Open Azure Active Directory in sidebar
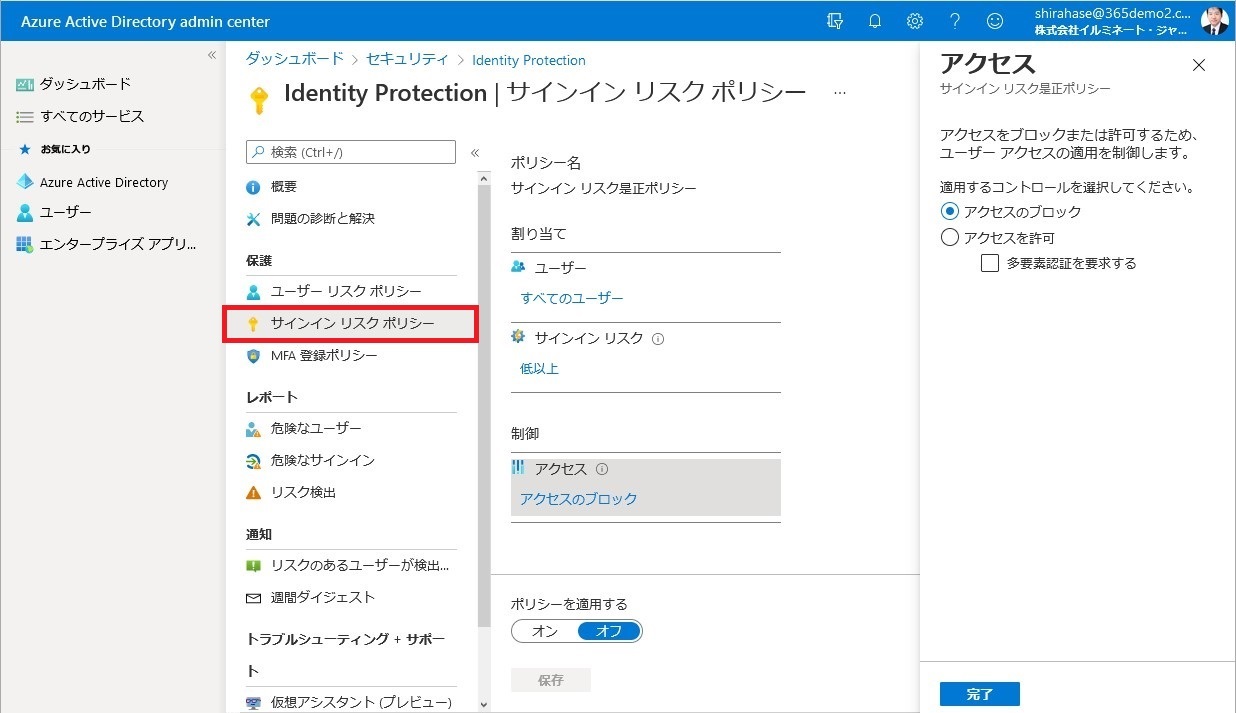 (x=104, y=182)
